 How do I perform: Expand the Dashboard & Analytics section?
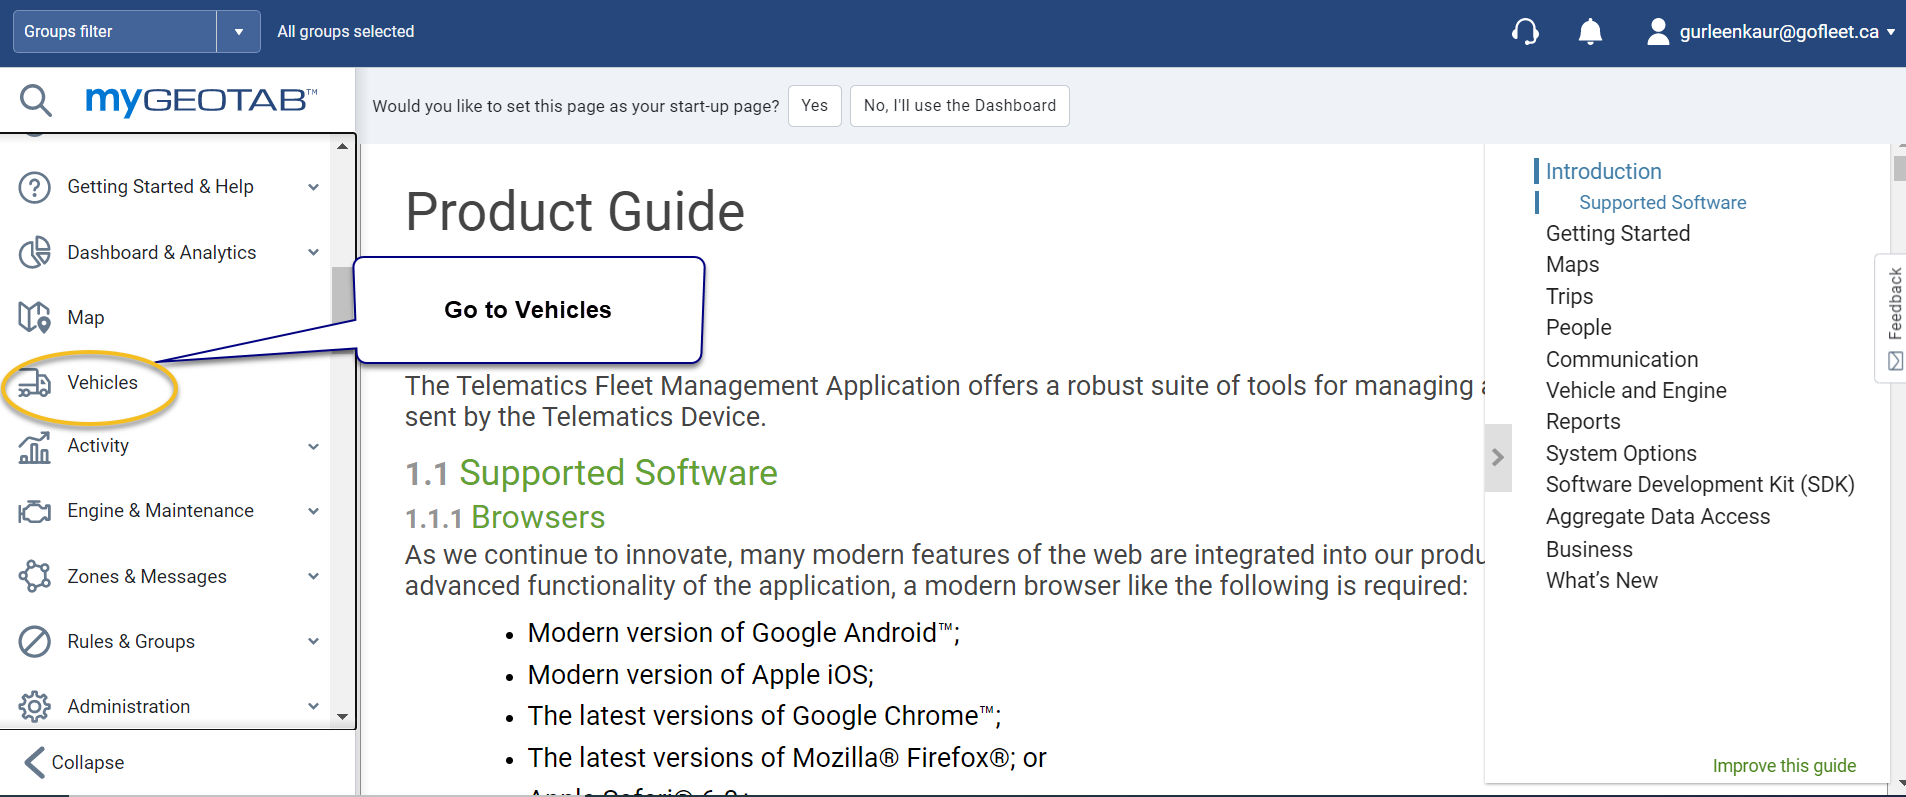(313, 252)
